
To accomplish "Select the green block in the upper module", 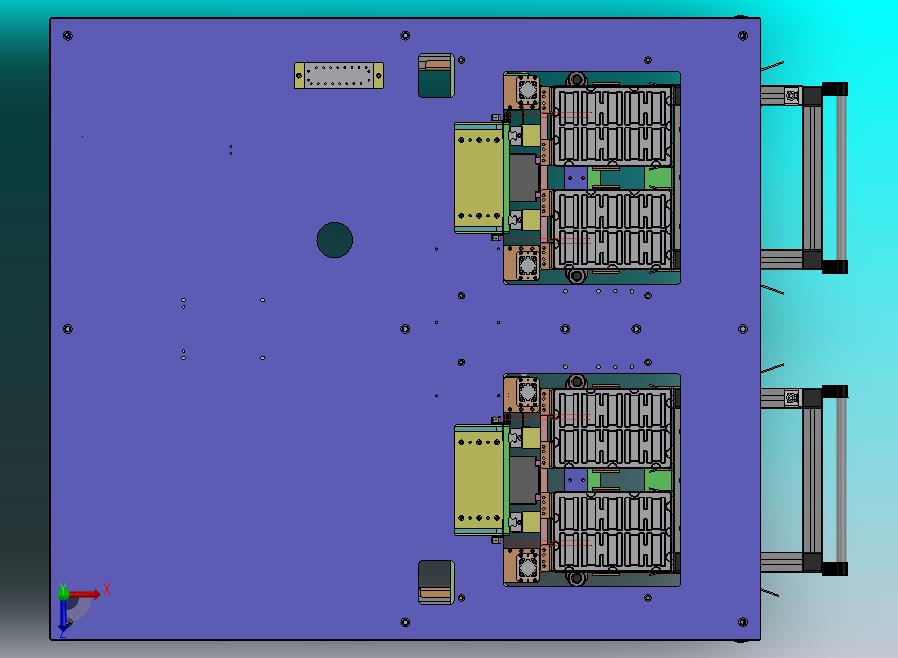I will click(x=659, y=178).
